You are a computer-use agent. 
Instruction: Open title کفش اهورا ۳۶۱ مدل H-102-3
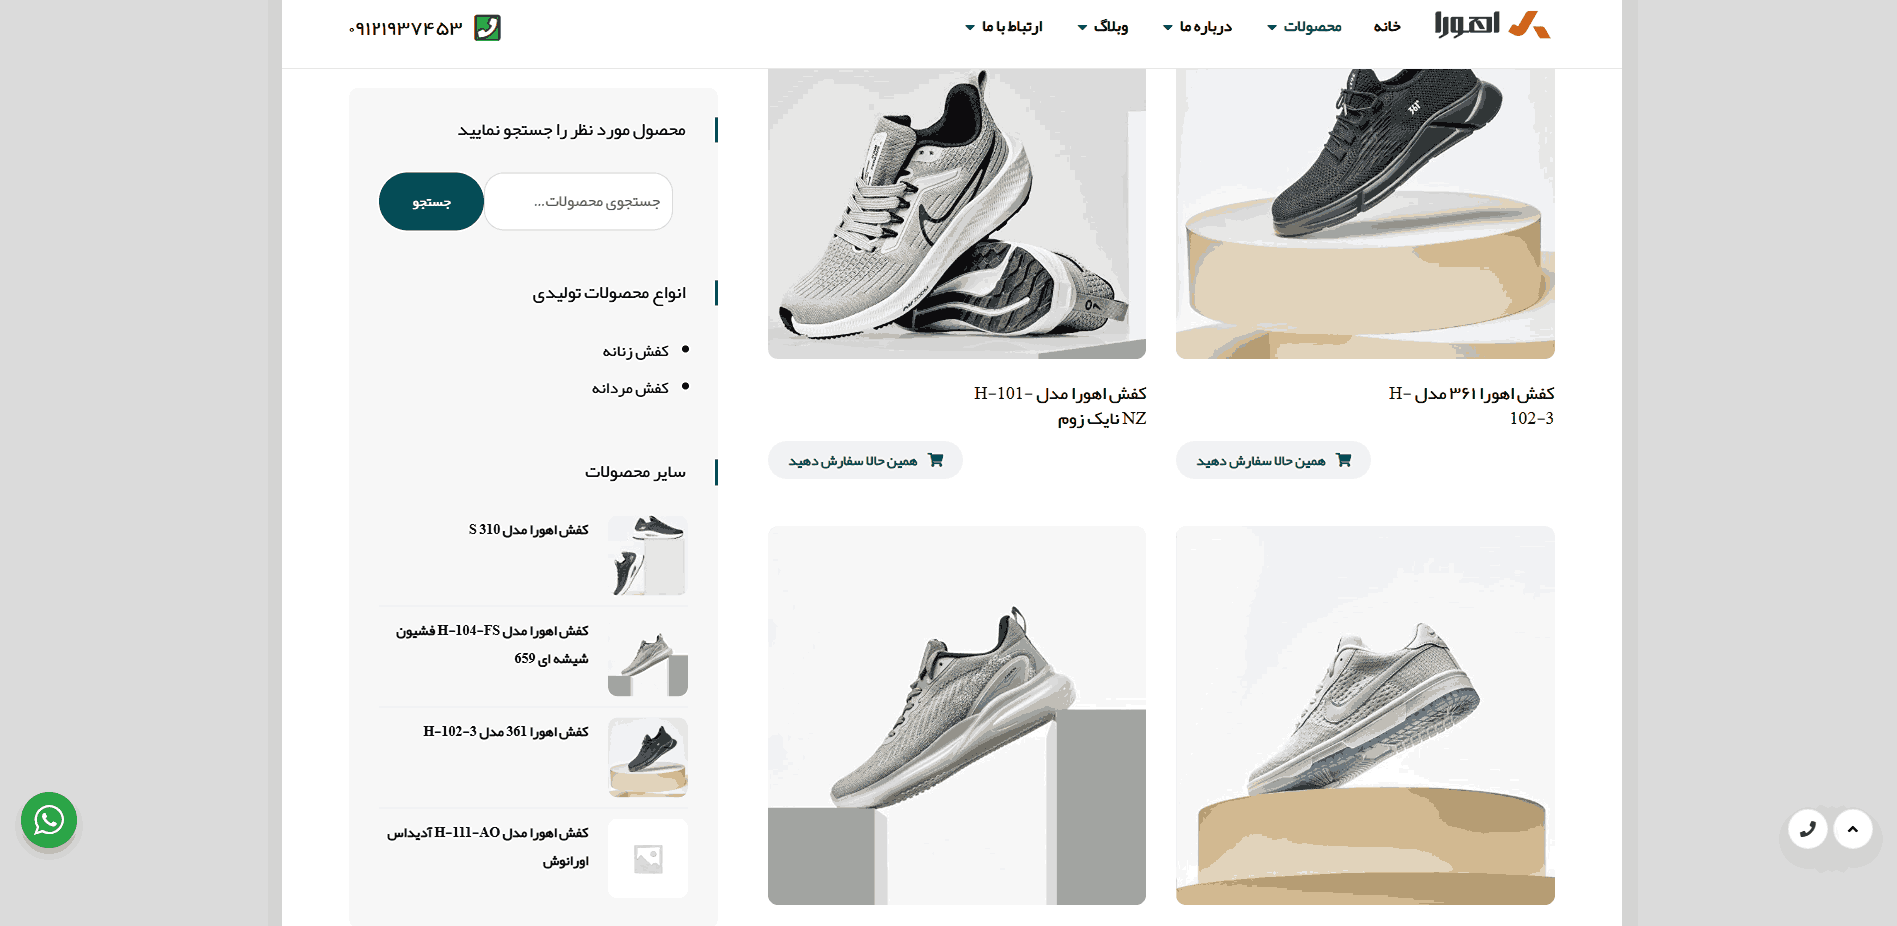coord(1471,406)
